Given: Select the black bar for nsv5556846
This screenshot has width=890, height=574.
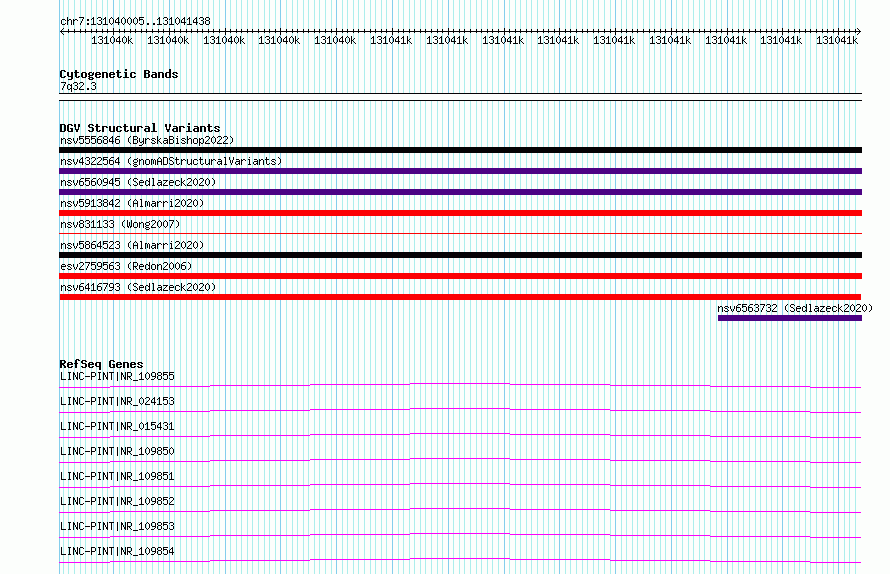Looking at the screenshot, I should [460, 150].
